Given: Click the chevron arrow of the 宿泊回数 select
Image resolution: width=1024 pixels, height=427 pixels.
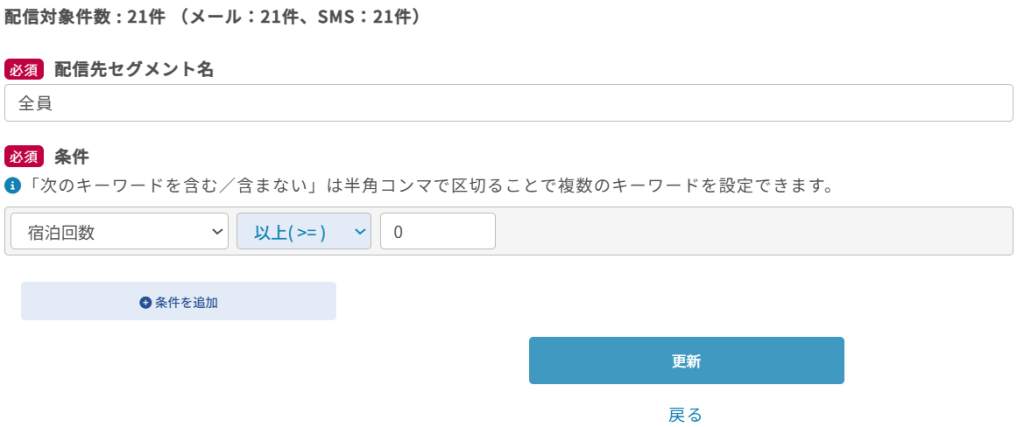Looking at the screenshot, I should tap(217, 232).
